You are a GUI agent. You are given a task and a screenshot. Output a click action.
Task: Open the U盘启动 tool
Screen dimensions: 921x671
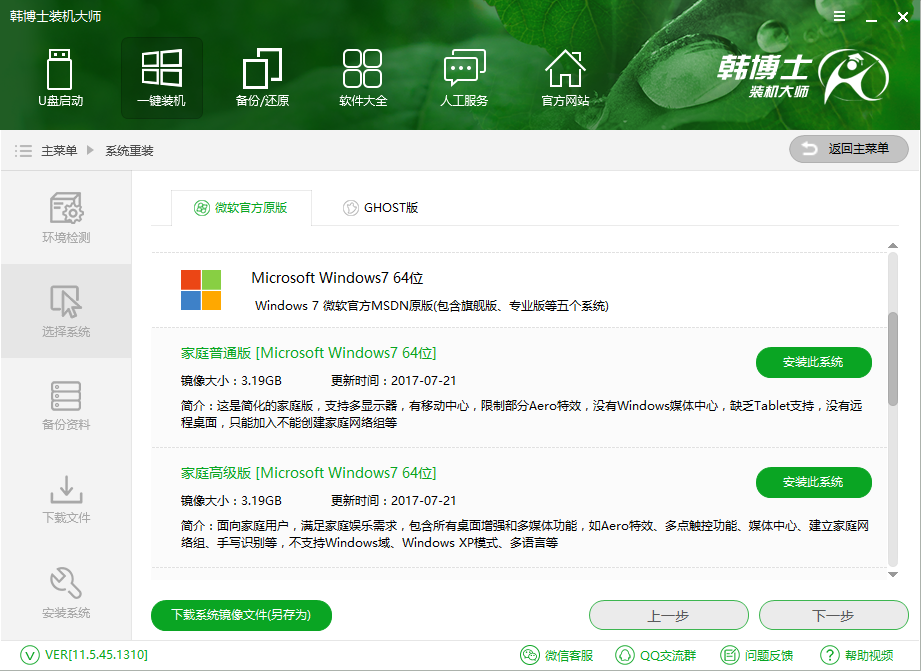click(x=60, y=78)
